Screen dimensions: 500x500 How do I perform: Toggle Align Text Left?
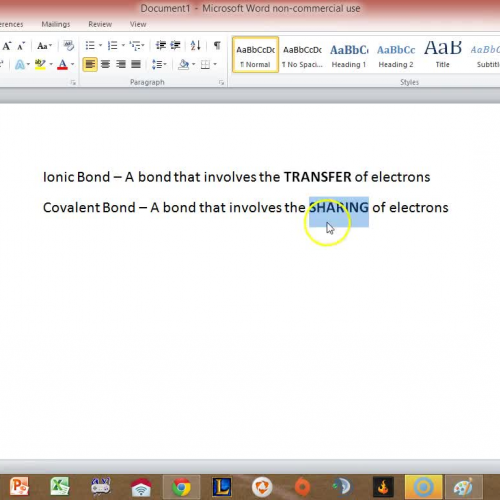click(x=90, y=64)
